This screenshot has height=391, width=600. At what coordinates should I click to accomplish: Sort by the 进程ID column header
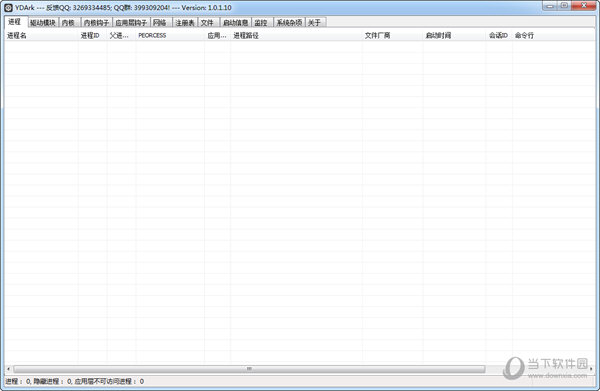tap(93, 35)
